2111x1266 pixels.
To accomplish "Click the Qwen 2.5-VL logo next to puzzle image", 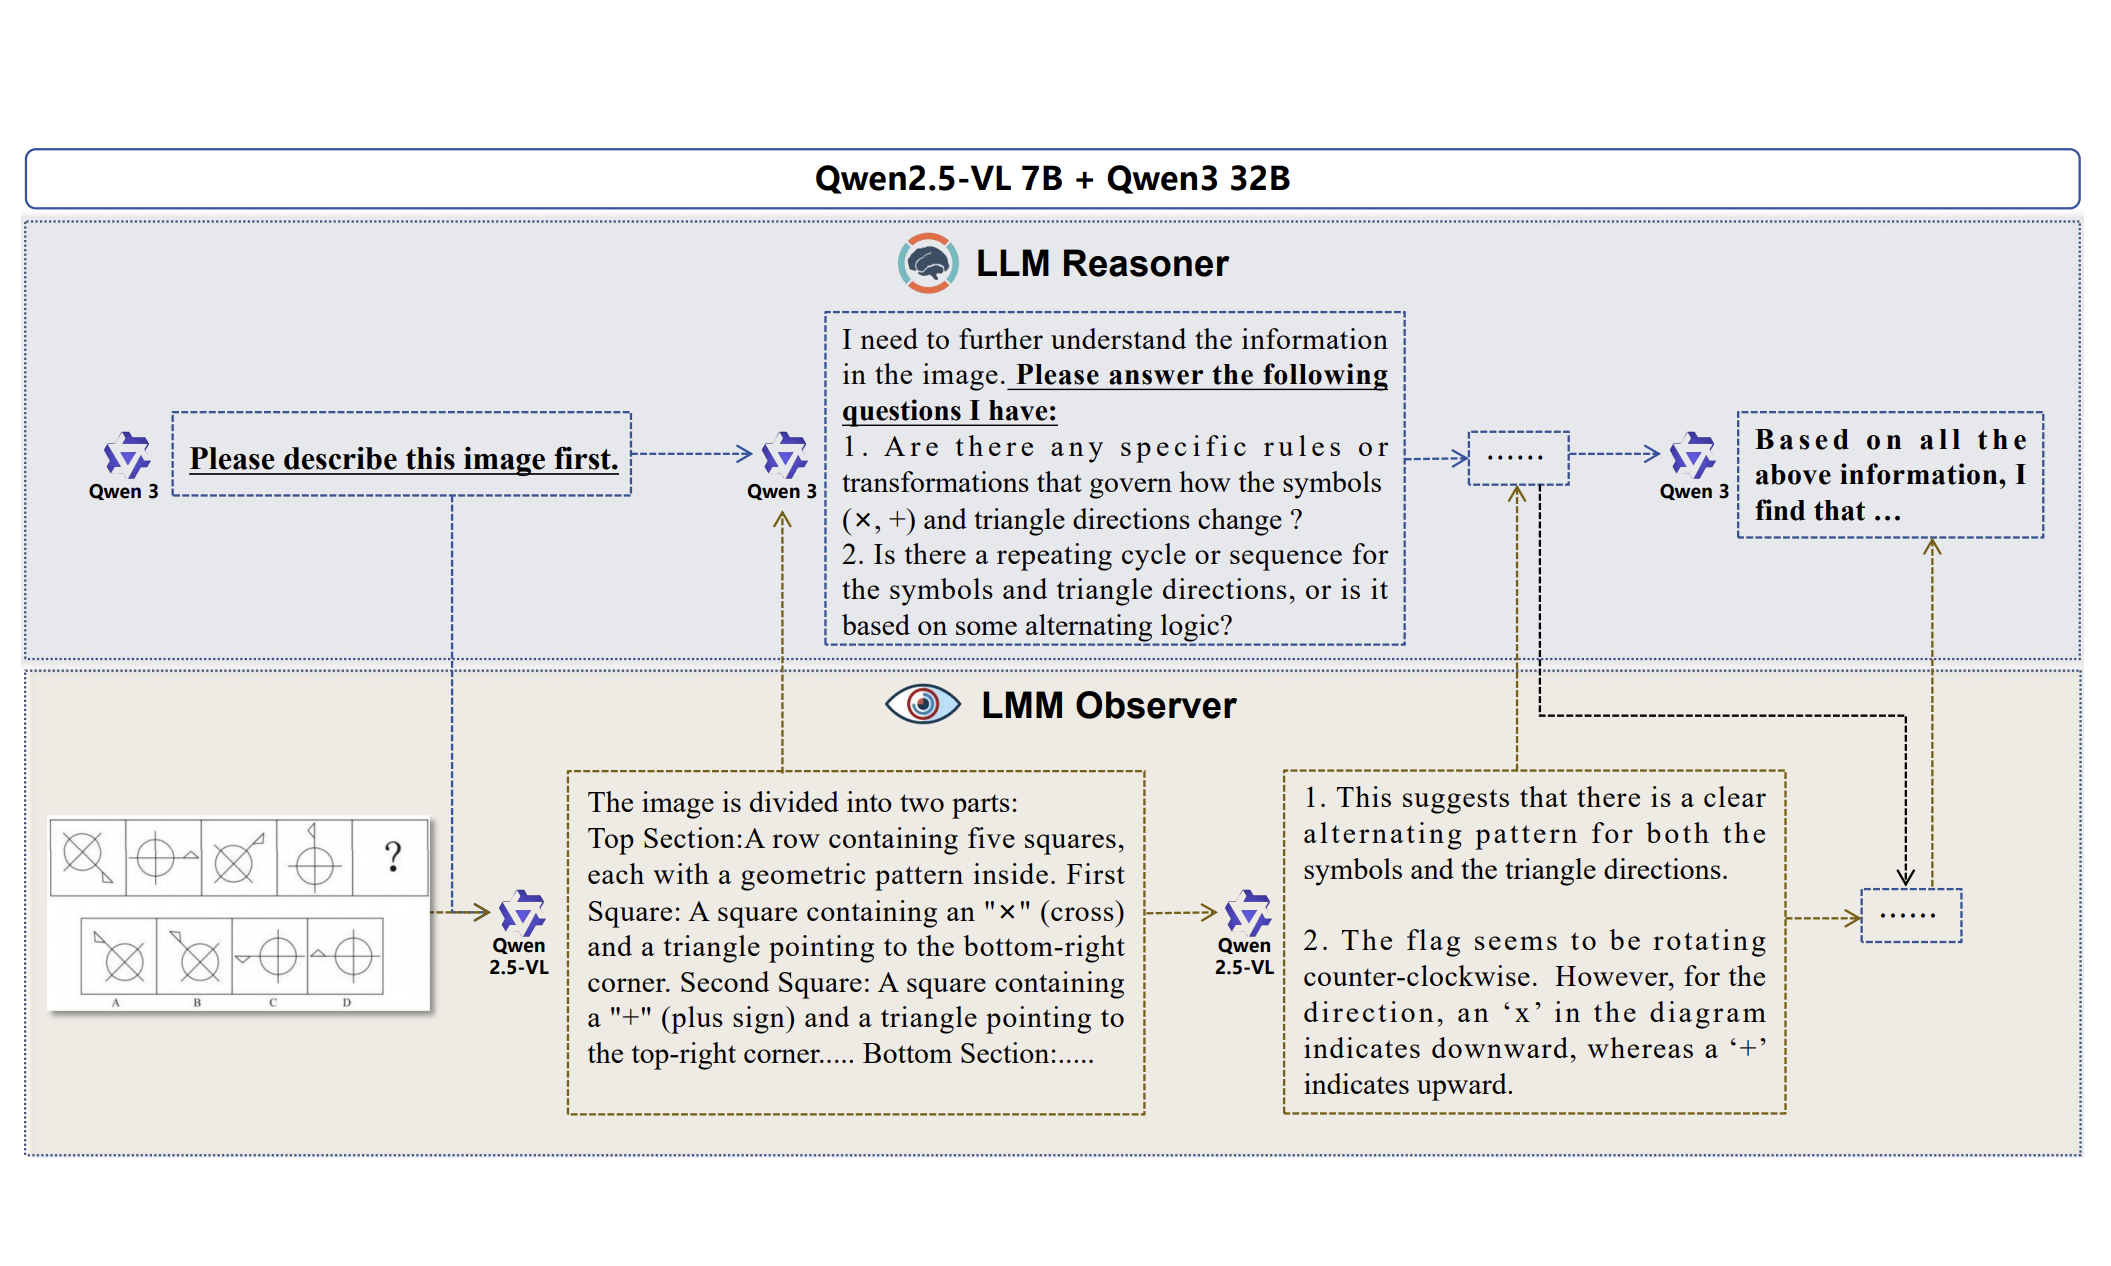I will [x=521, y=913].
